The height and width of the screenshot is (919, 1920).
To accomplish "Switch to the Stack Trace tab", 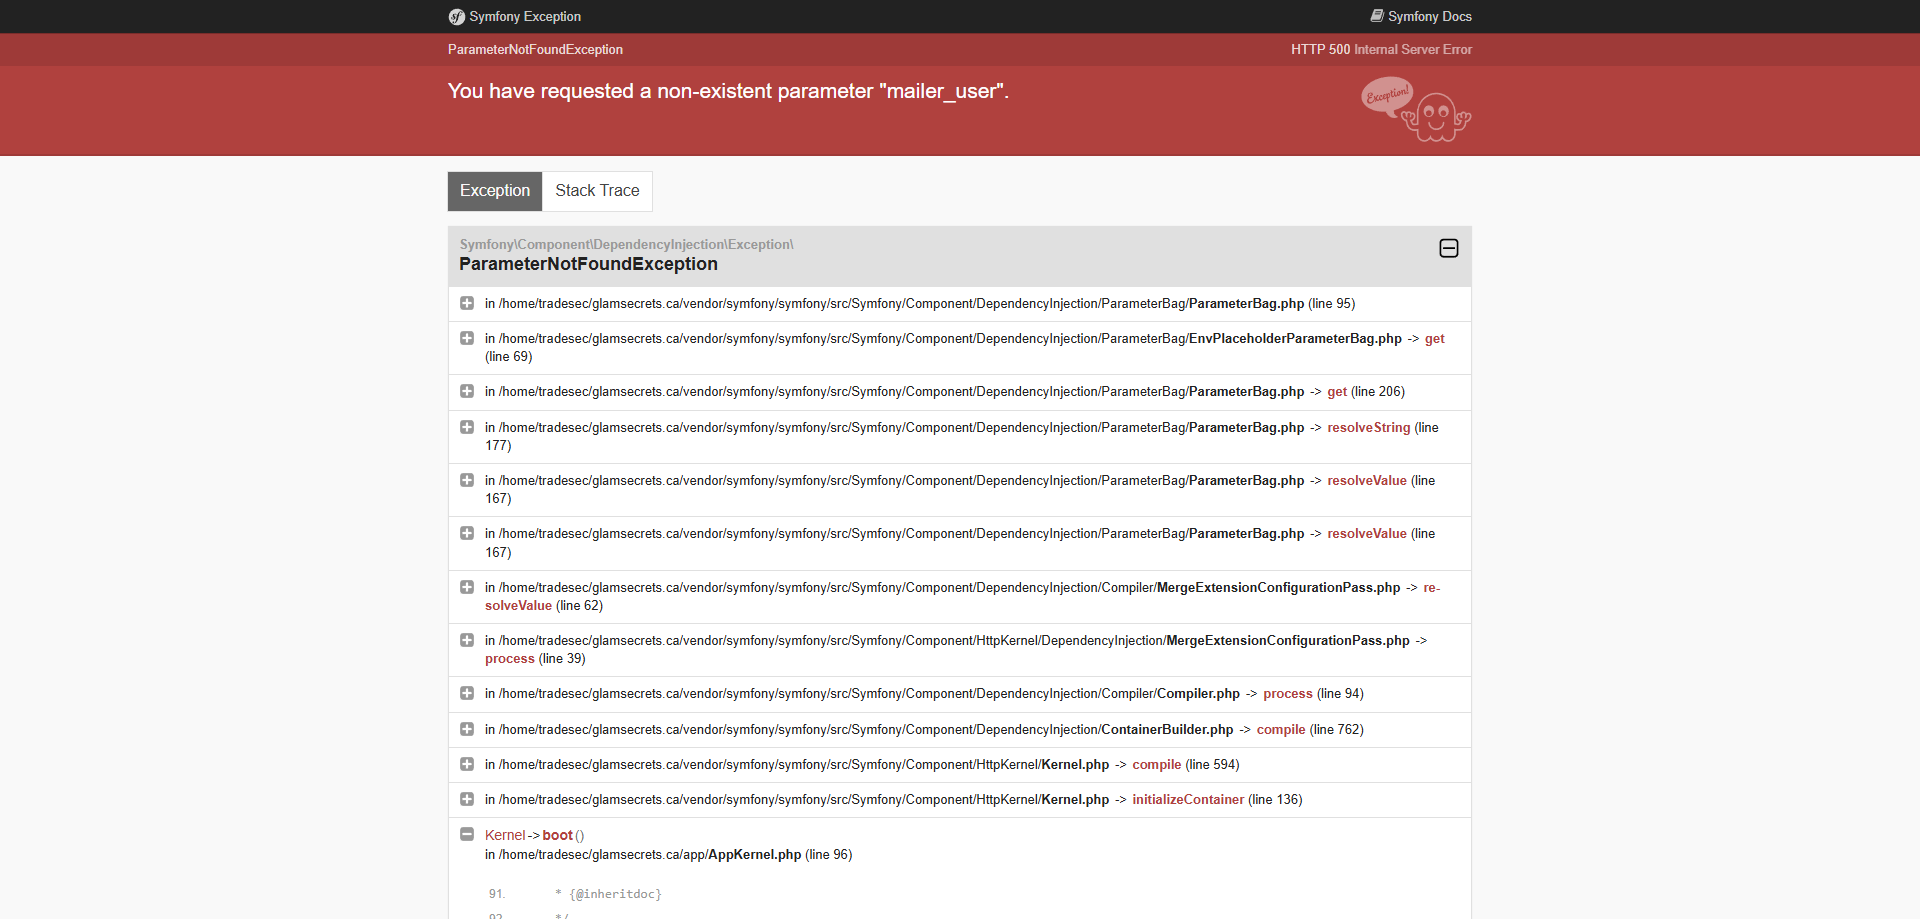I will [x=597, y=191].
